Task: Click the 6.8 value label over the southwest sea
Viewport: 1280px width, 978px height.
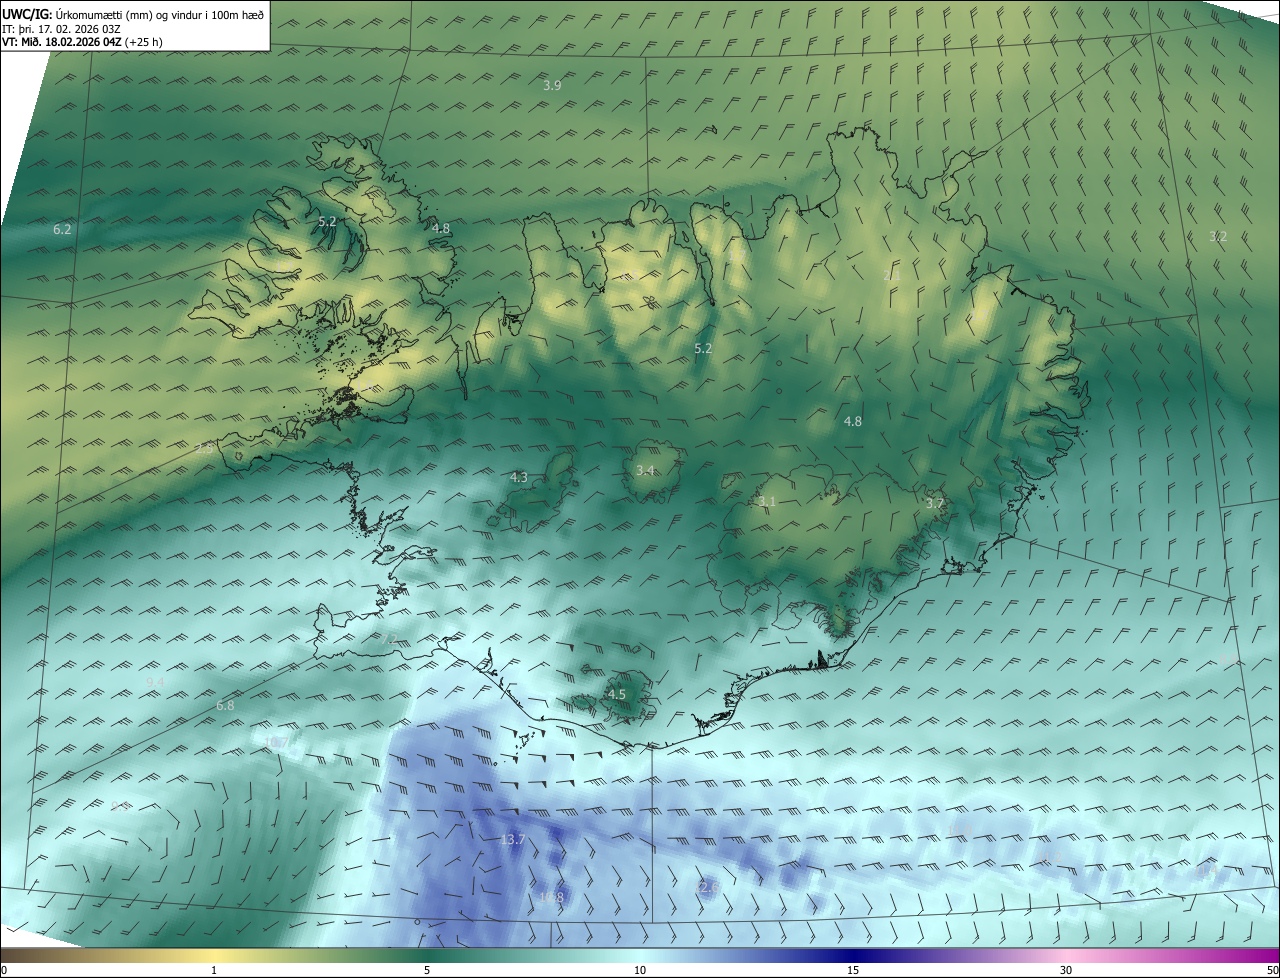Action: click(x=225, y=706)
